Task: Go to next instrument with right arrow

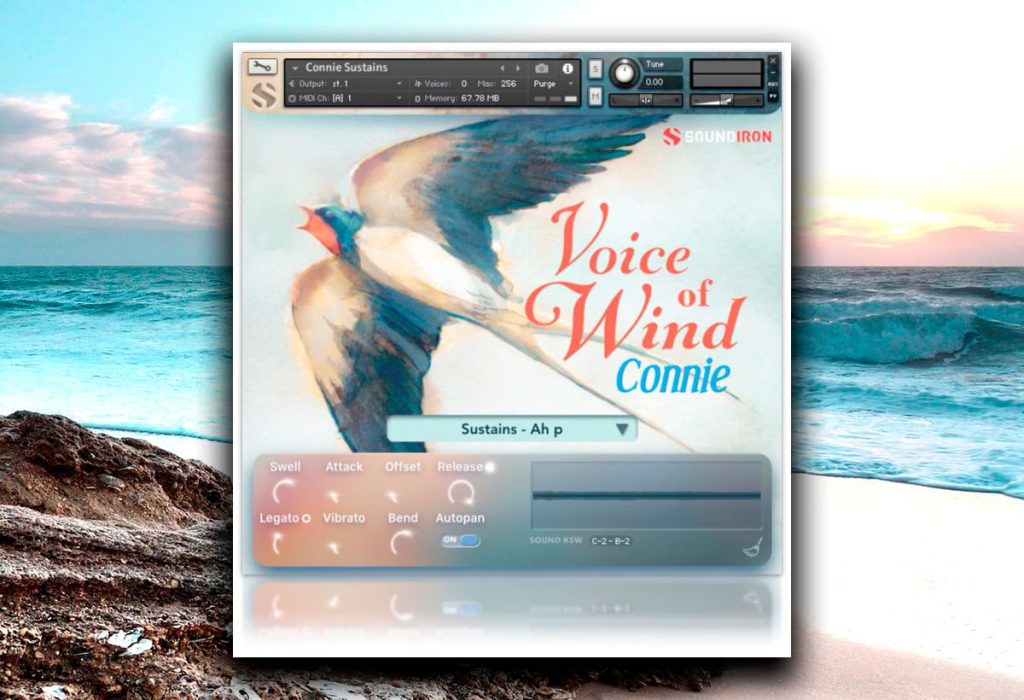Action: [519, 68]
